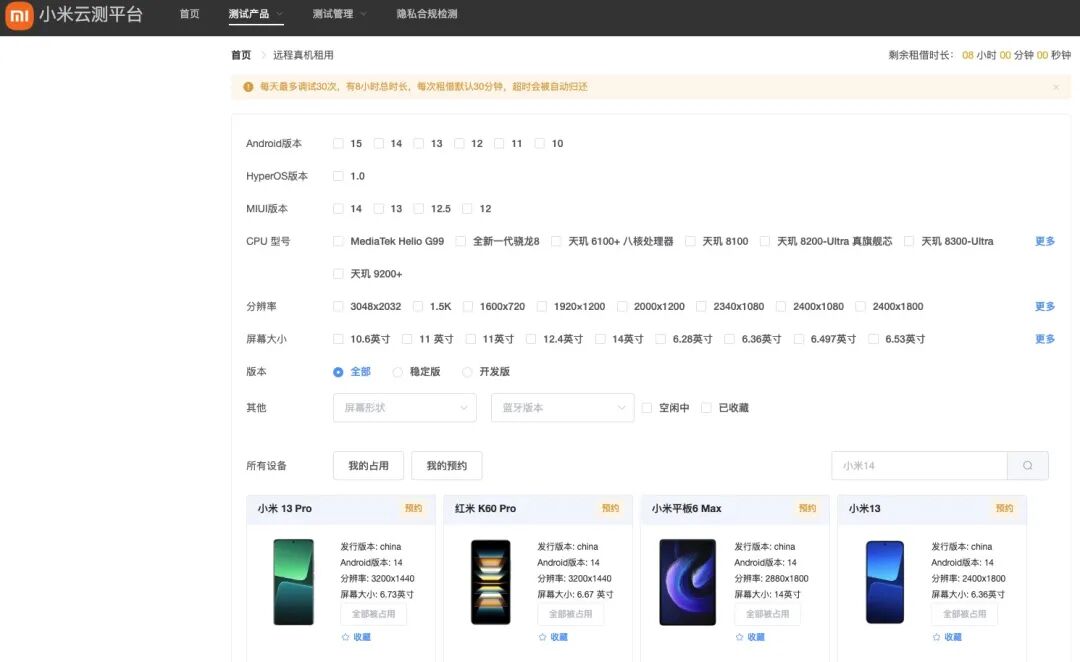The image size is (1080, 662).
Task: Click star 收藏 icon for 小米 13 Pro
Action: coord(346,637)
